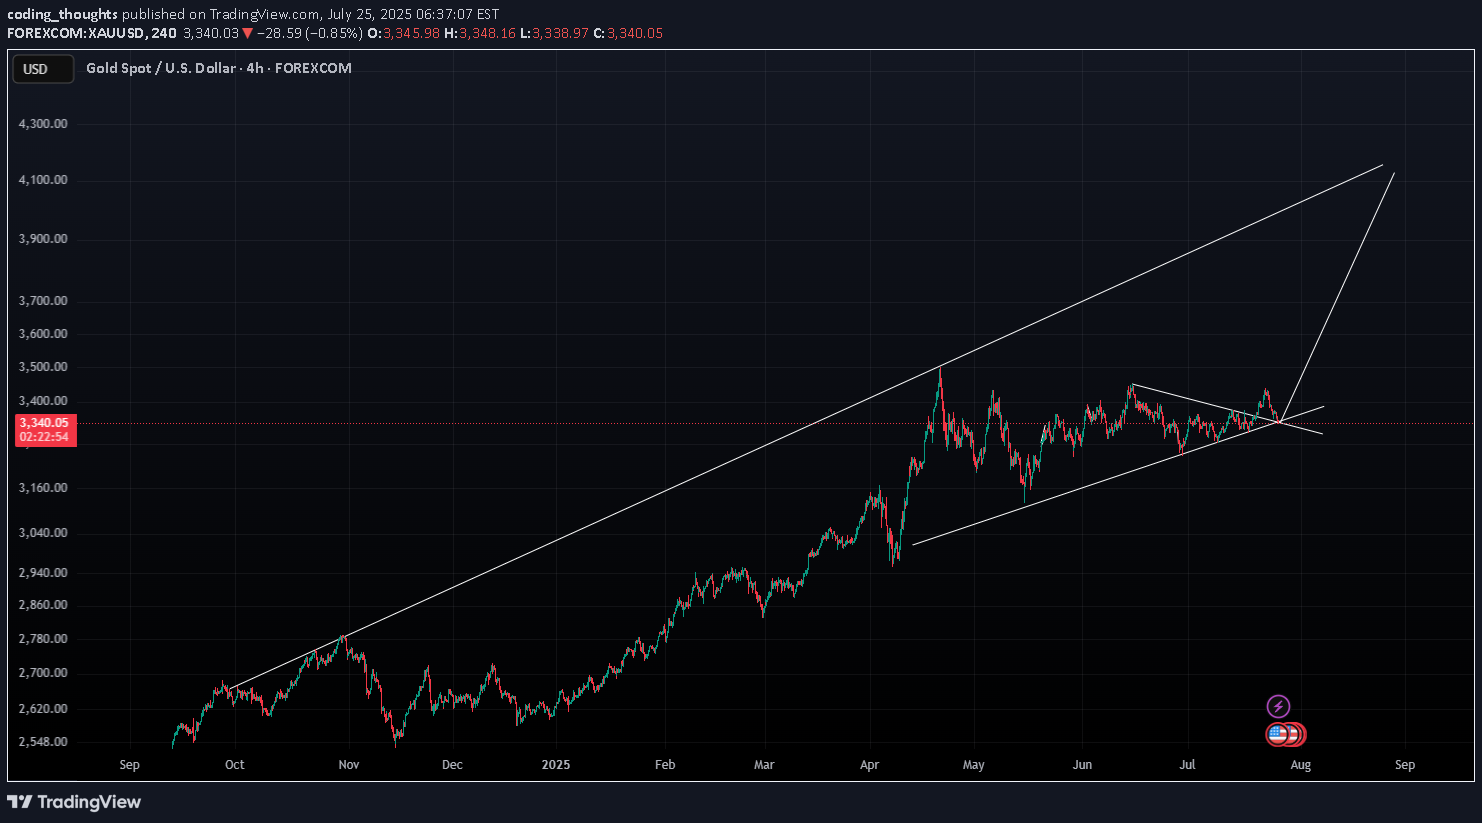Click the Nov label on time axis
Screen dimensions: 1482x823
point(349,765)
